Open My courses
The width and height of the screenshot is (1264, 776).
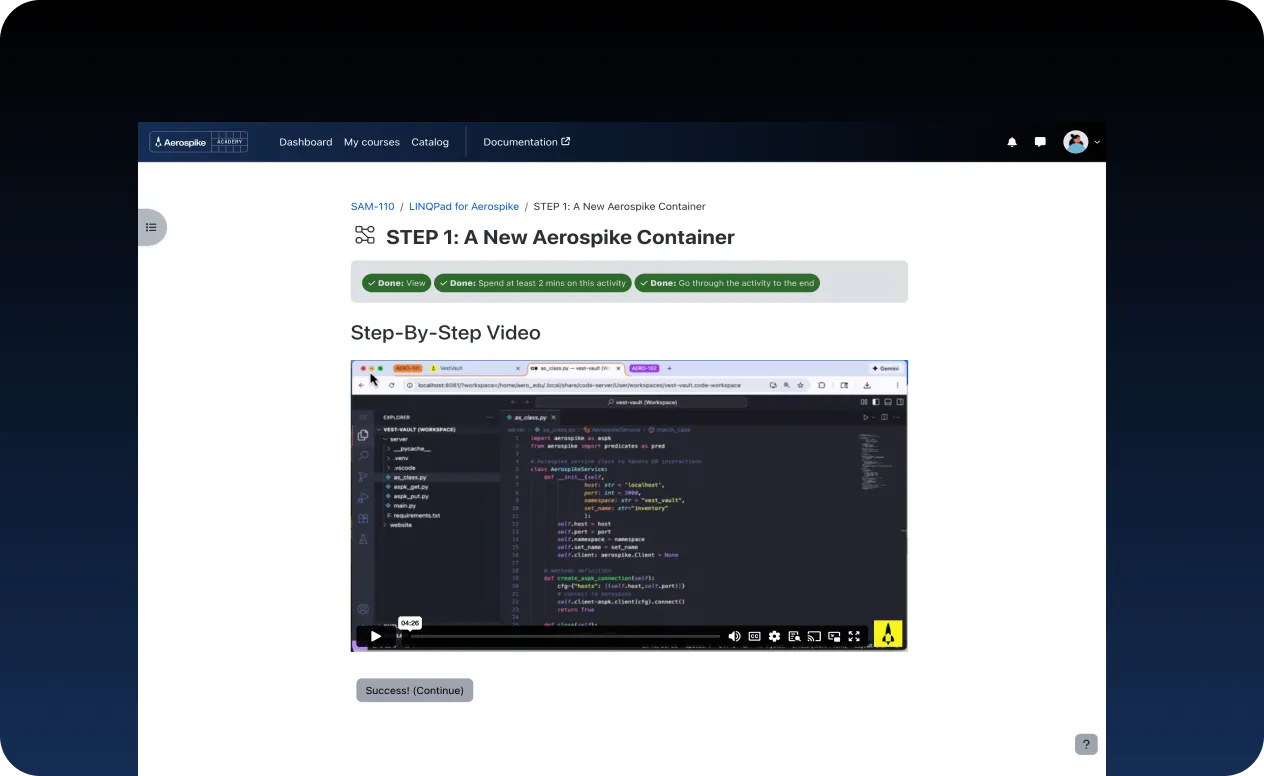coord(371,142)
